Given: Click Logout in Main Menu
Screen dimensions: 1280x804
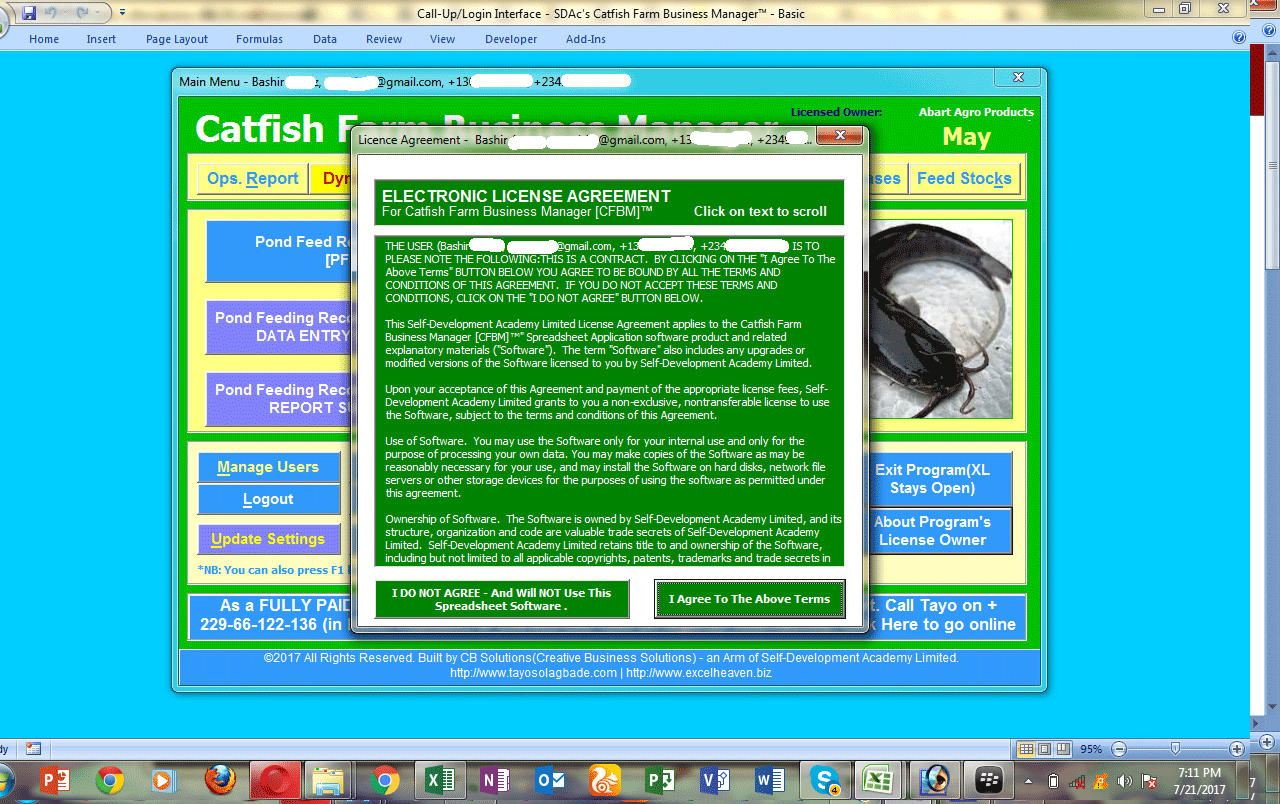Looking at the screenshot, I should (x=268, y=499).
